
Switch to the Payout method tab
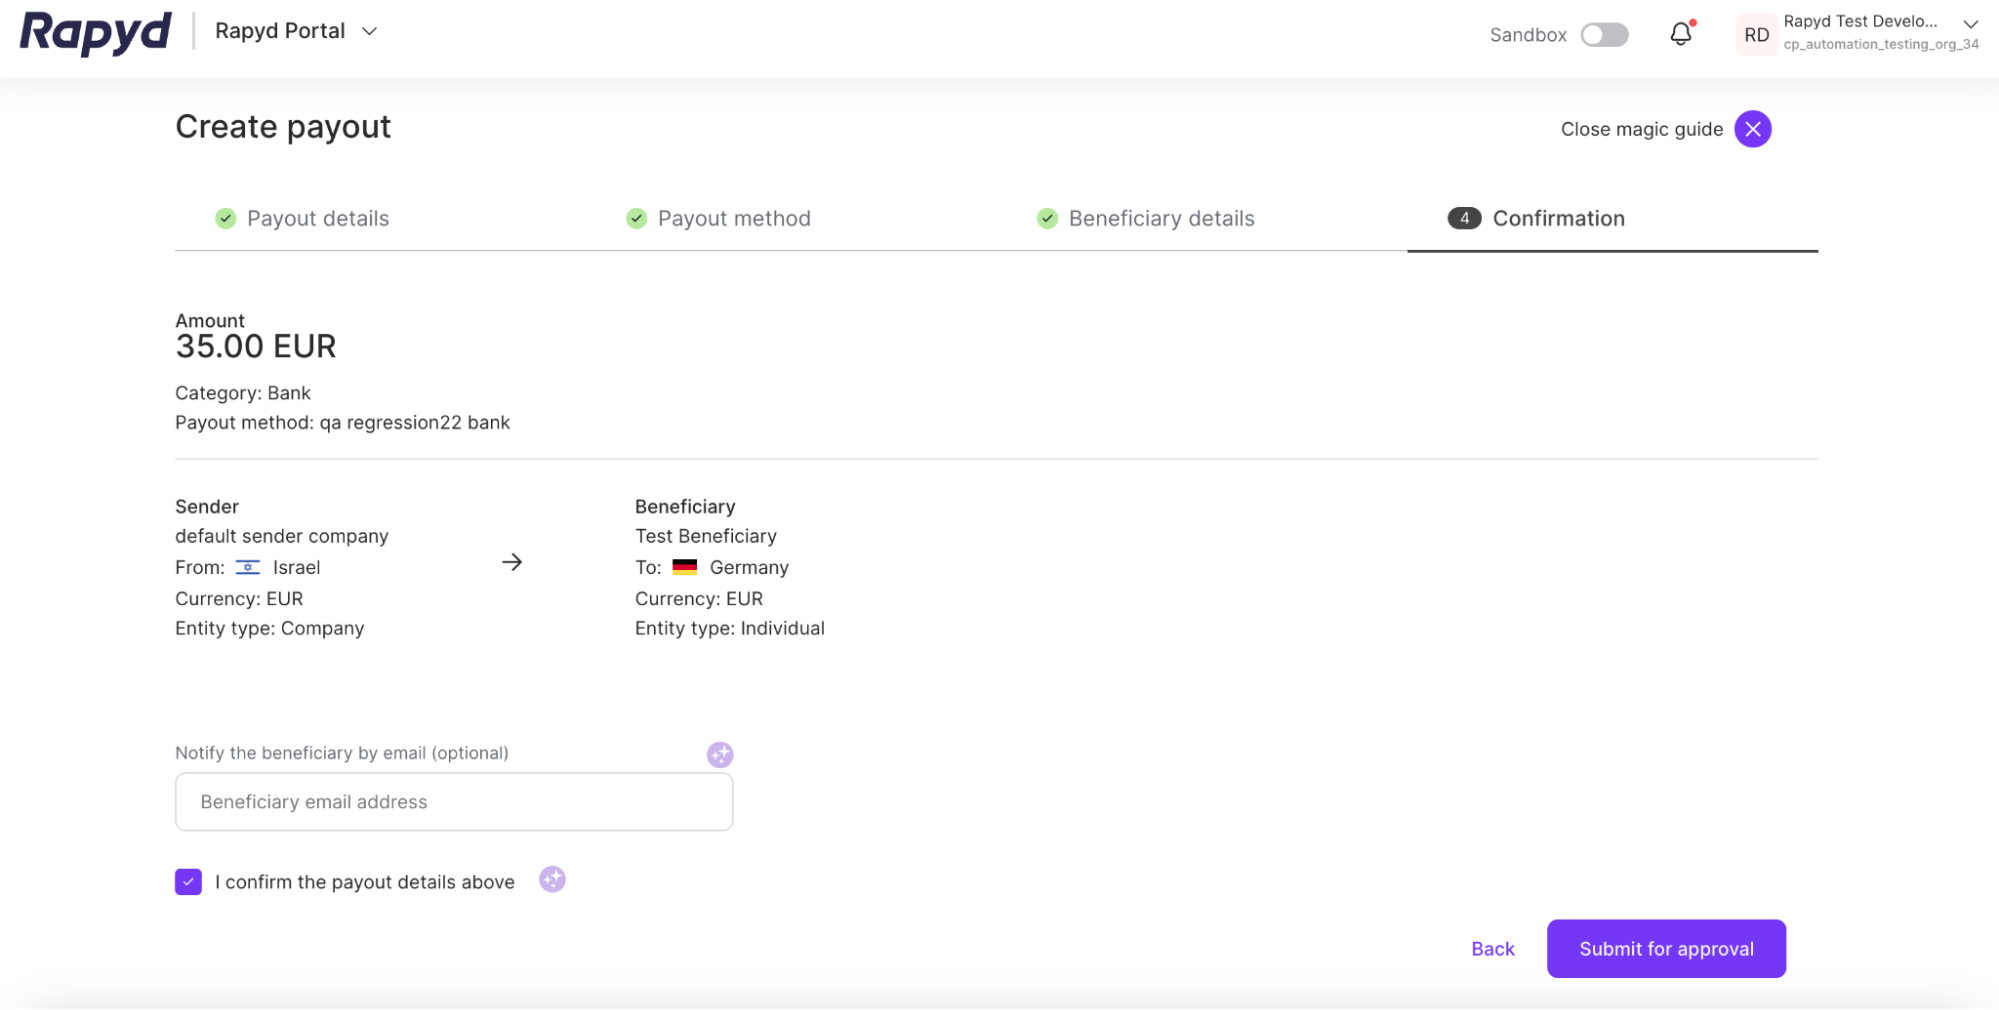[x=733, y=218]
